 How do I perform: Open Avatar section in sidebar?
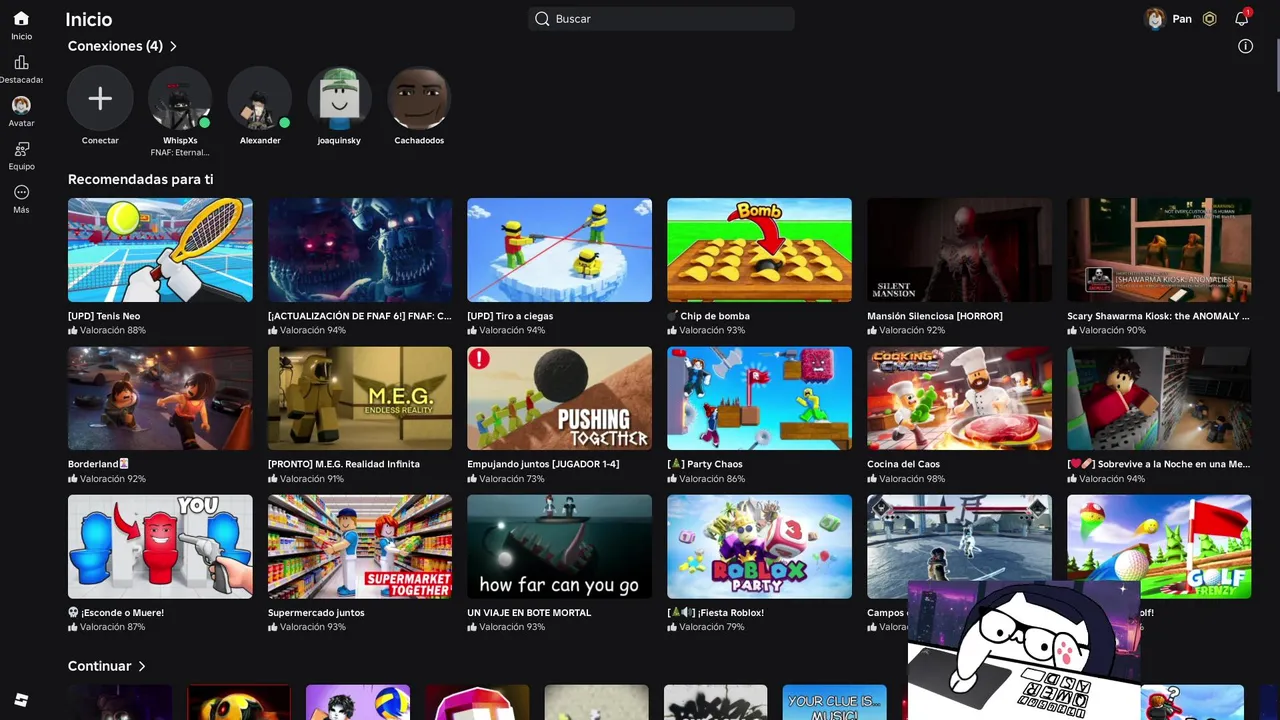[21, 105]
